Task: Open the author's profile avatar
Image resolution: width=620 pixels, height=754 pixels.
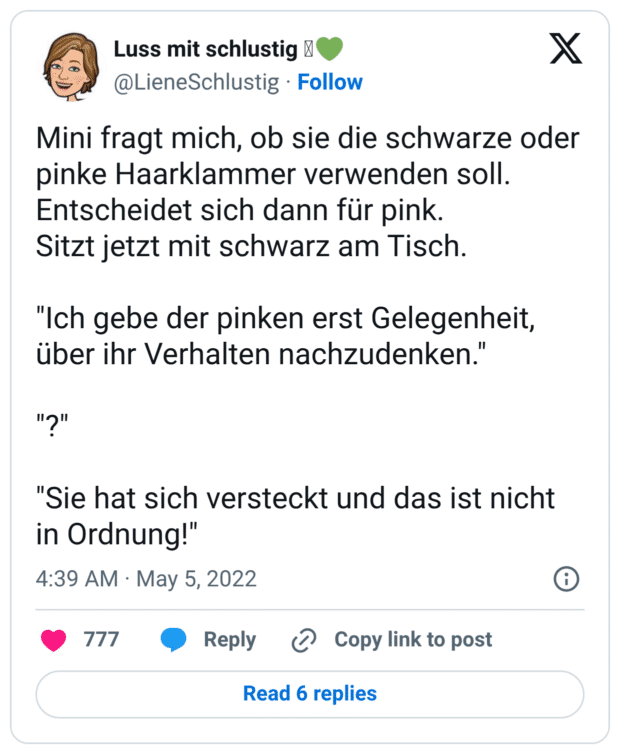Action: click(x=72, y=64)
